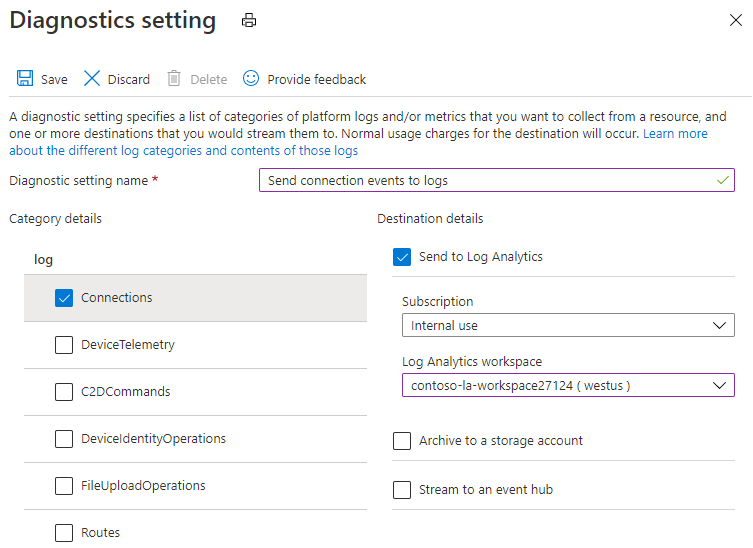Uncheck the Connections log category
The height and width of the screenshot is (548, 753).
(64, 298)
